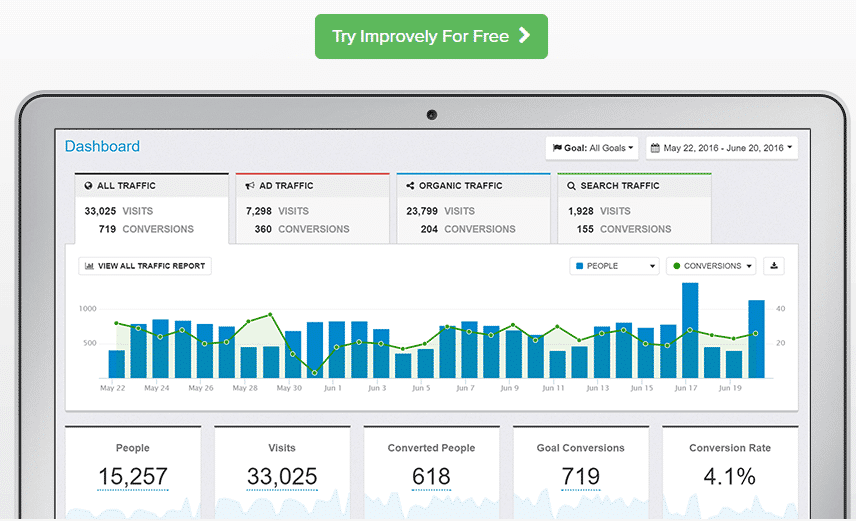Click the 33,025 visits count in All Traffic

(x=100, y=211)
